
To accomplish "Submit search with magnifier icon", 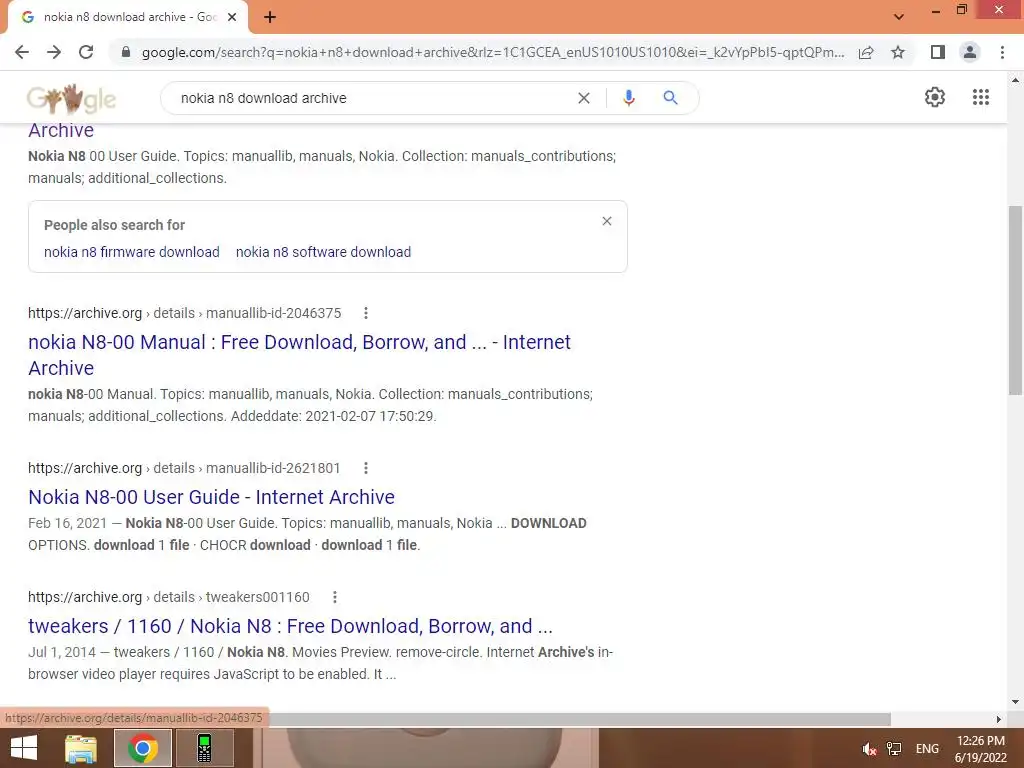I will (x=670, y=98).
